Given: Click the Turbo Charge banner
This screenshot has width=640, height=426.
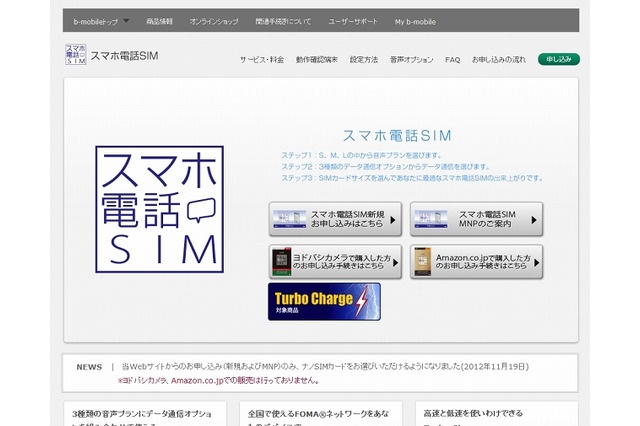Looking at the screenshot, I should click(324, 302).
